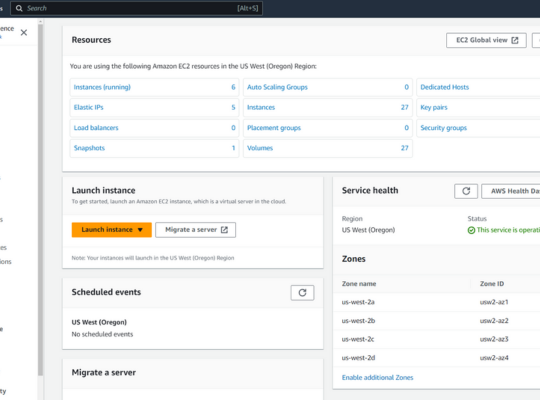Select zone row us-west-2b
The height and width of the screenshot is (400, 540).
click(x=436, y=321)
